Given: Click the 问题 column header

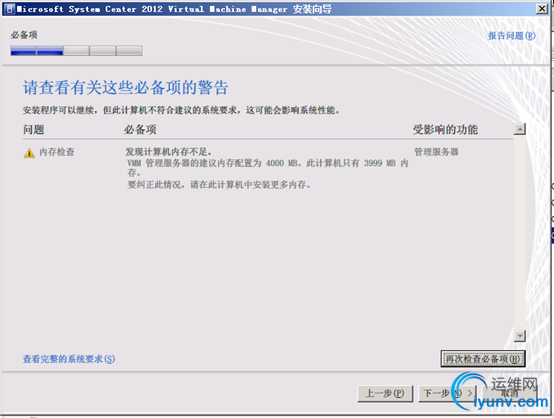Looking at the screenshot, I should pyautogui.click(x=34, y=130).
